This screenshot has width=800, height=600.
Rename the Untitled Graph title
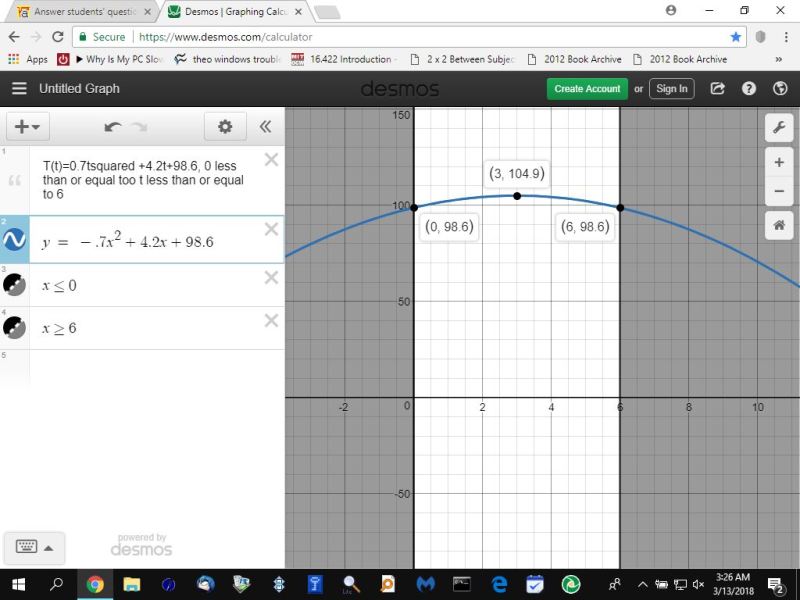79,88
